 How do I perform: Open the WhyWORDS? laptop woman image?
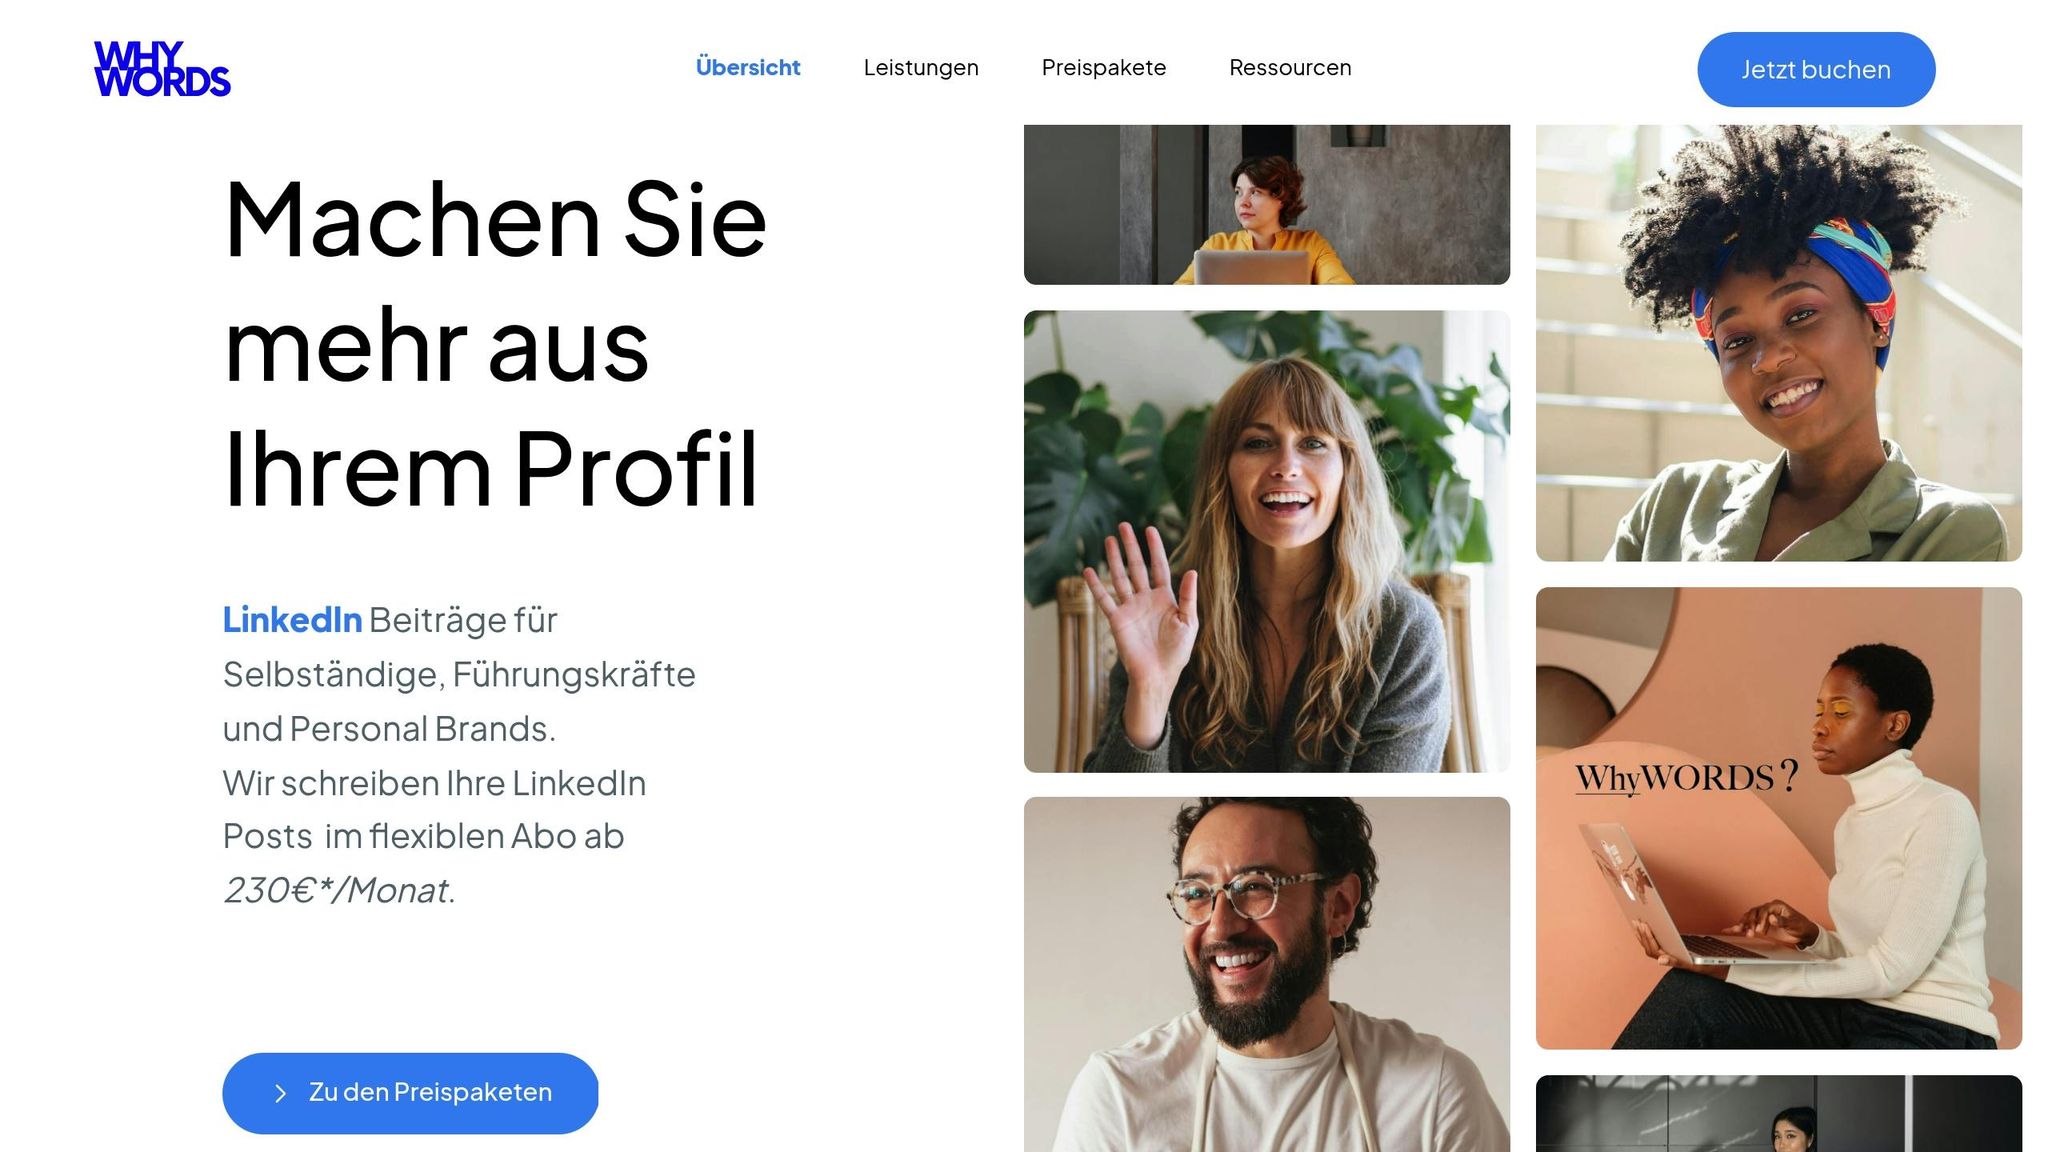pos(1779,818)
